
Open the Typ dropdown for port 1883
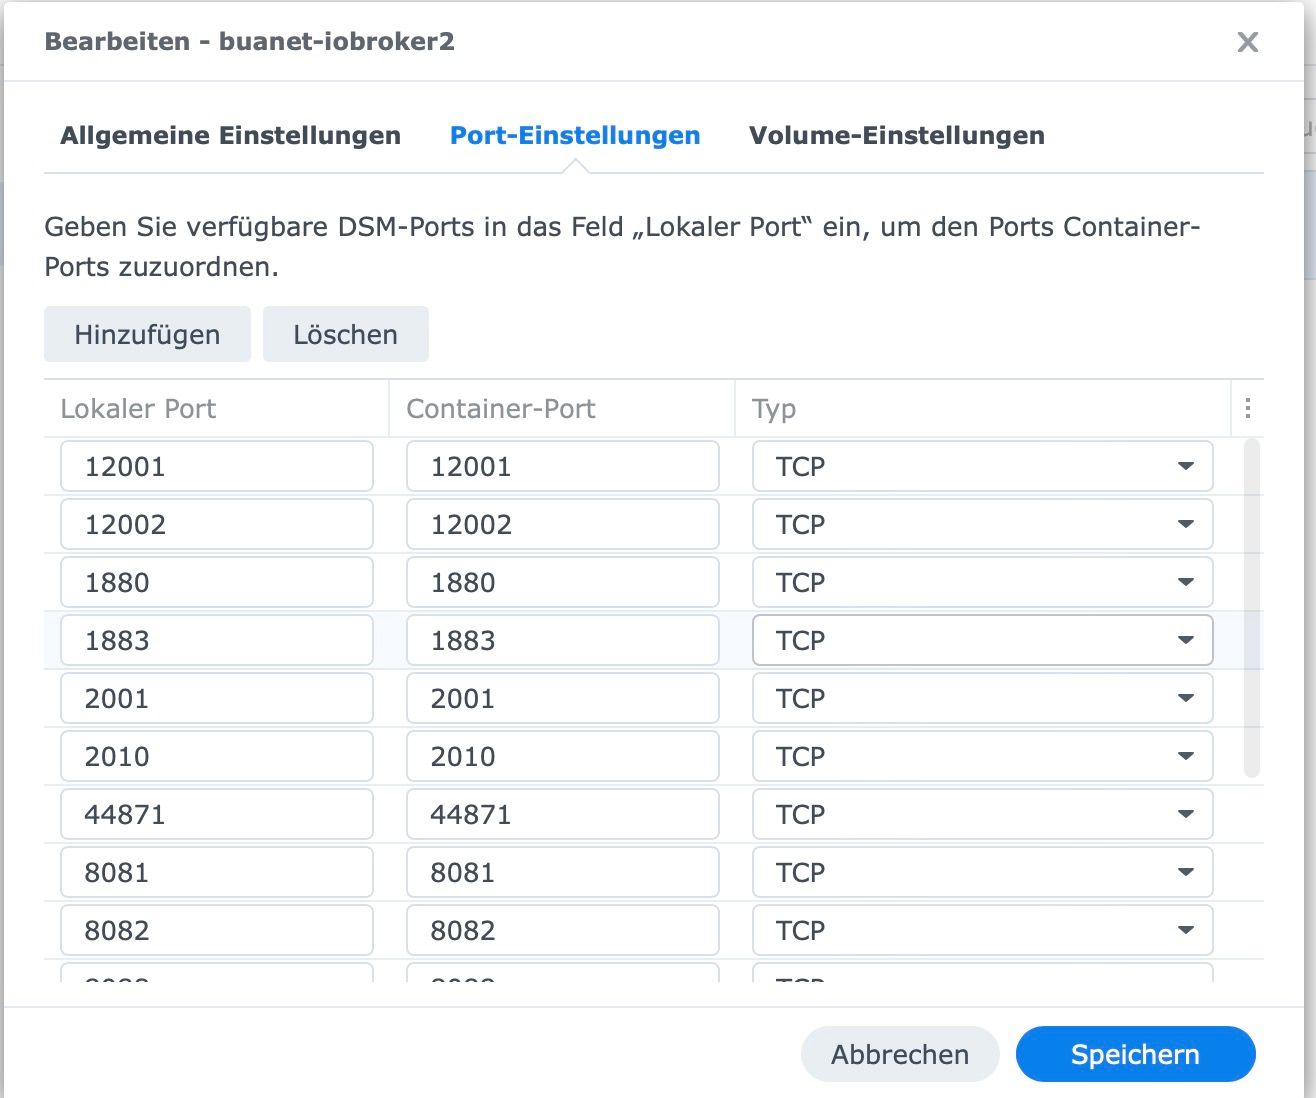(x=1185, y=641)
